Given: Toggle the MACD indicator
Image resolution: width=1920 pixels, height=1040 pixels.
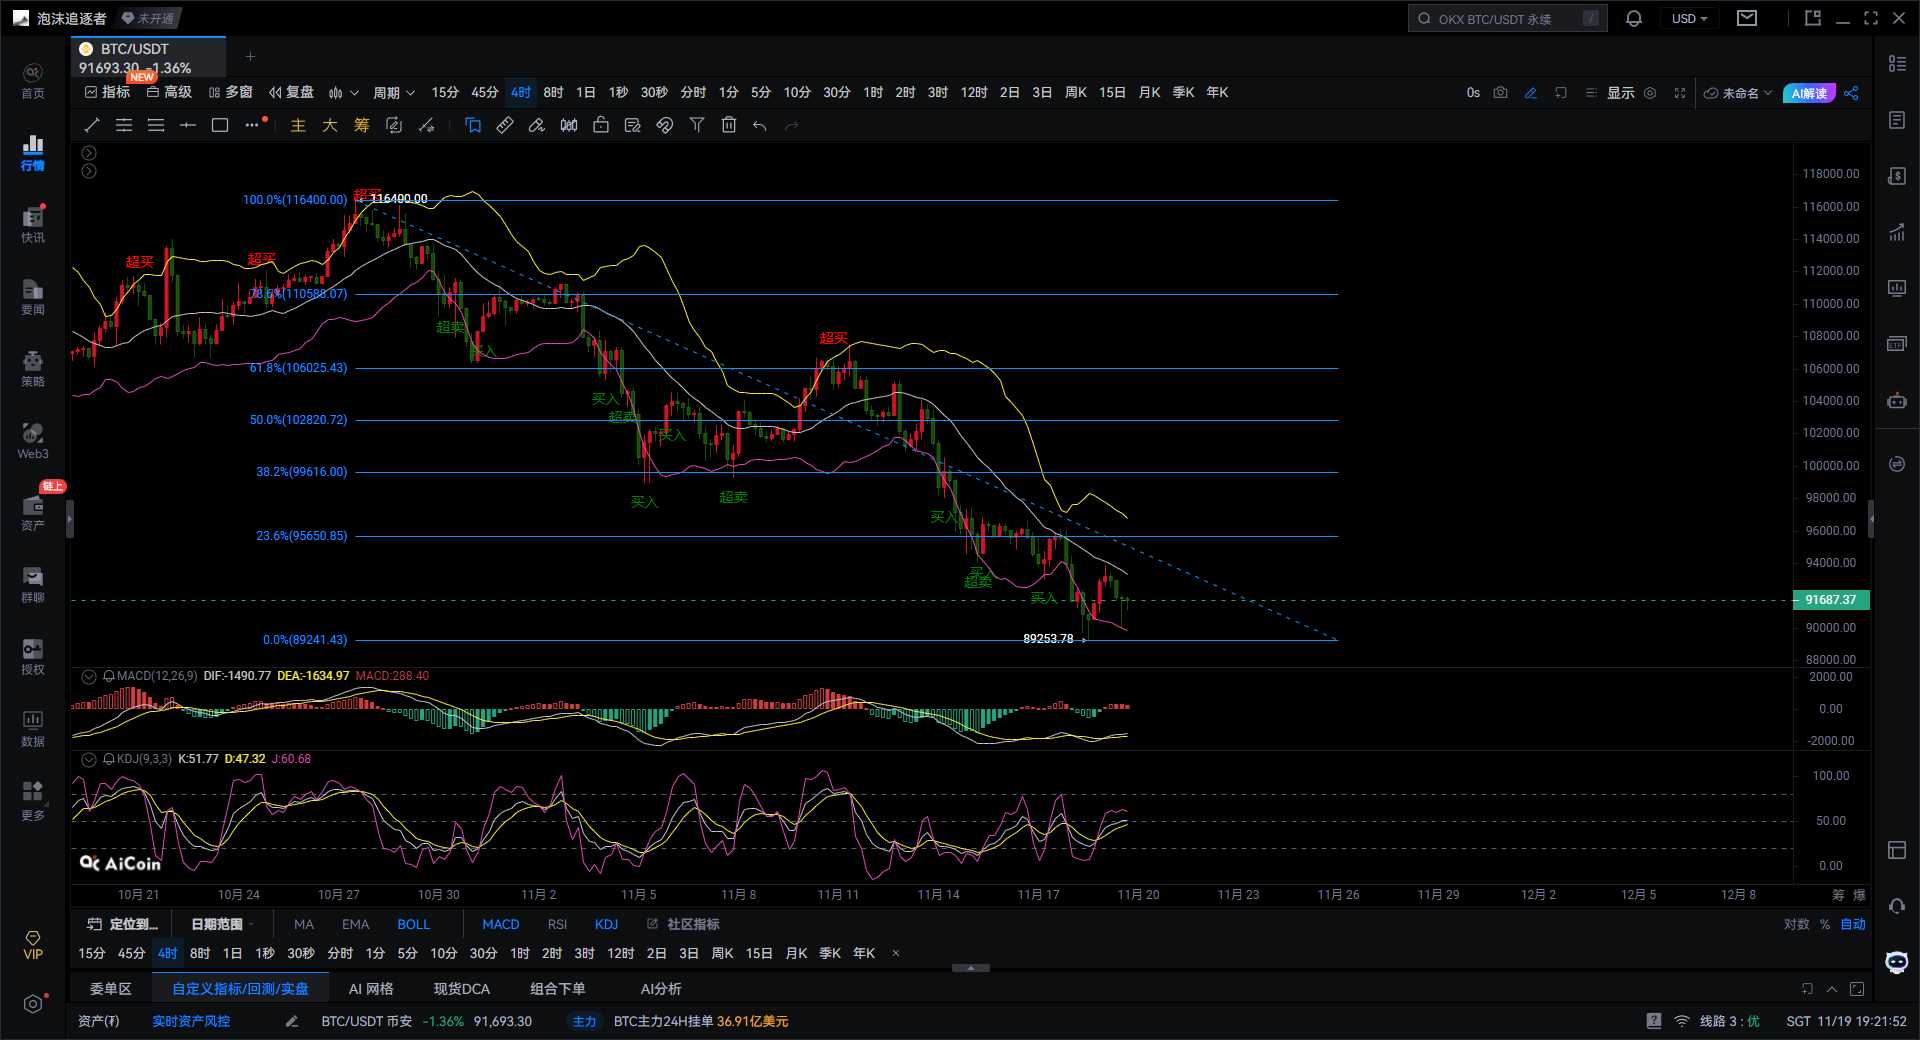Looking at the screenshot, I should 500,924.
